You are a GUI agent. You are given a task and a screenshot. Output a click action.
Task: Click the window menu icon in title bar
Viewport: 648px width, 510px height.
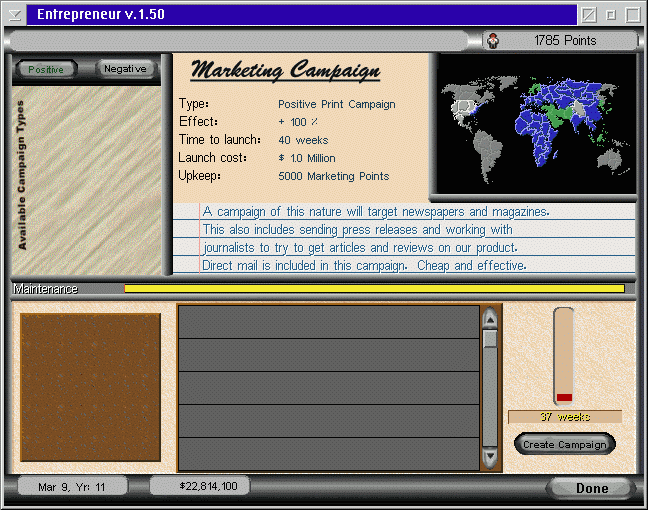click(15, 15)
